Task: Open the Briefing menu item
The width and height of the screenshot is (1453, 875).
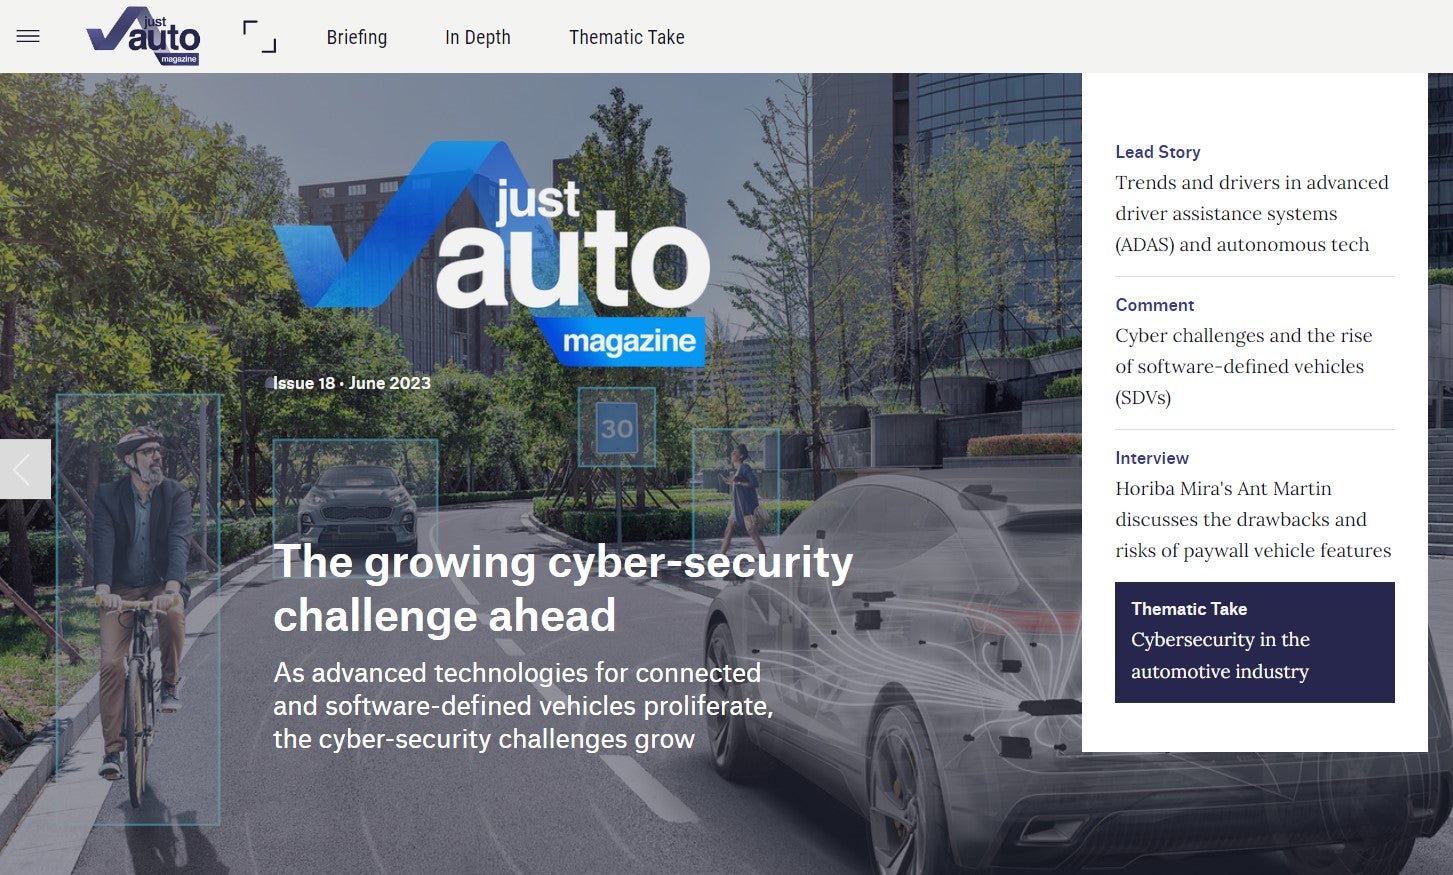Action: (x=357, y=37)
